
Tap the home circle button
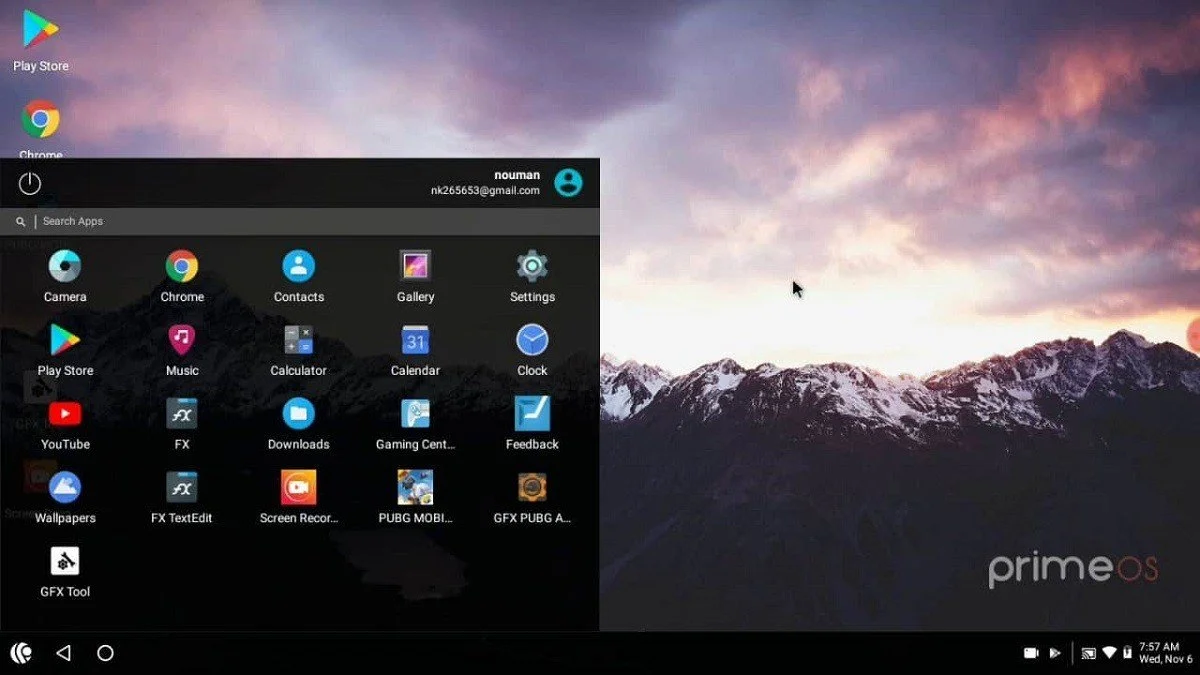(105, 653)
